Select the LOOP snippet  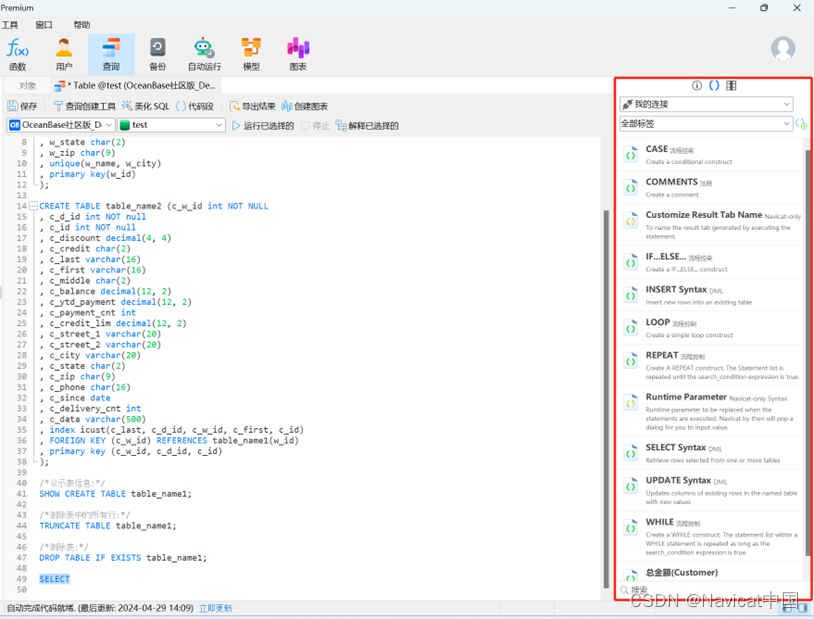coord(710,328)
